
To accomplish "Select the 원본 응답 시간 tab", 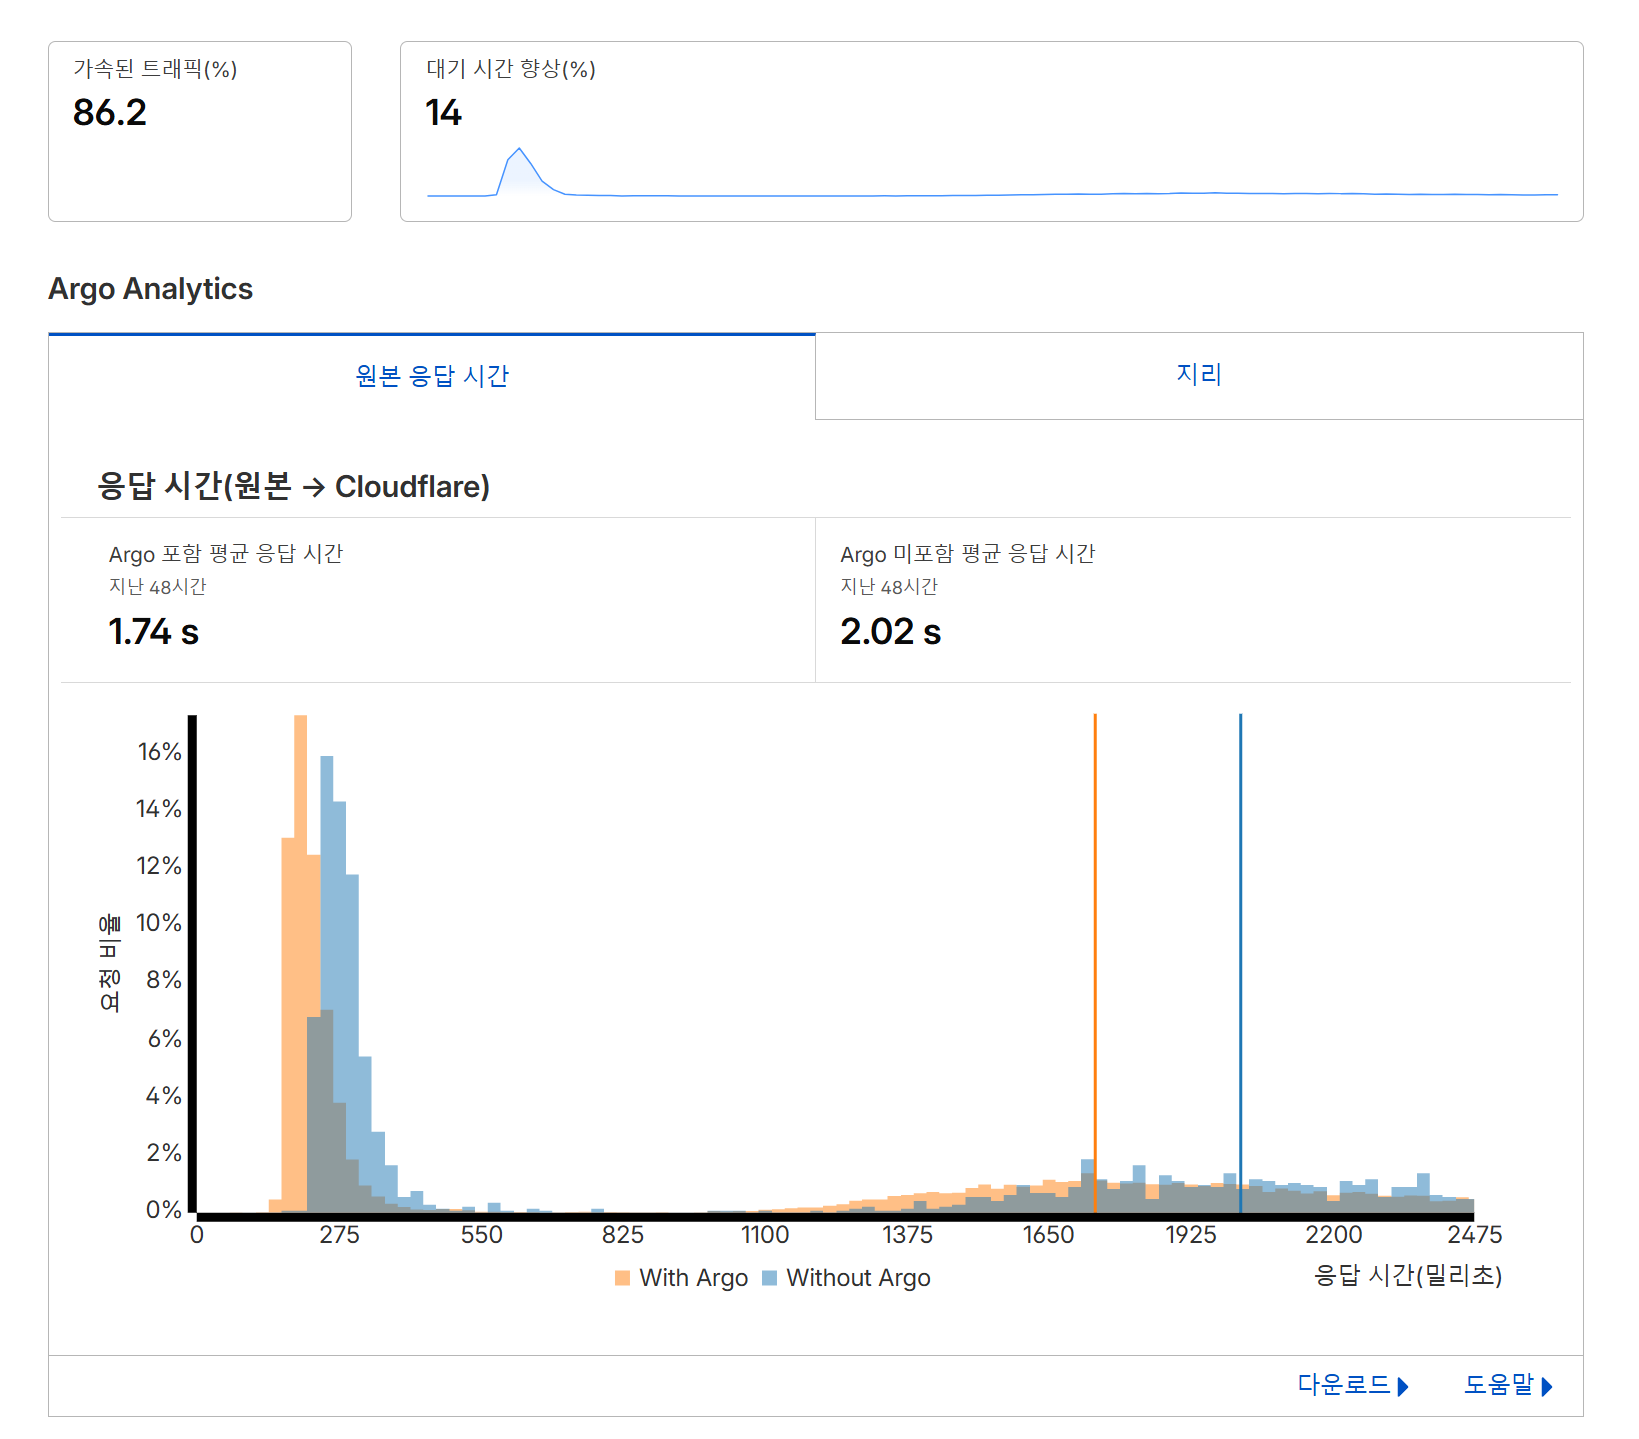I will point(432,375).
